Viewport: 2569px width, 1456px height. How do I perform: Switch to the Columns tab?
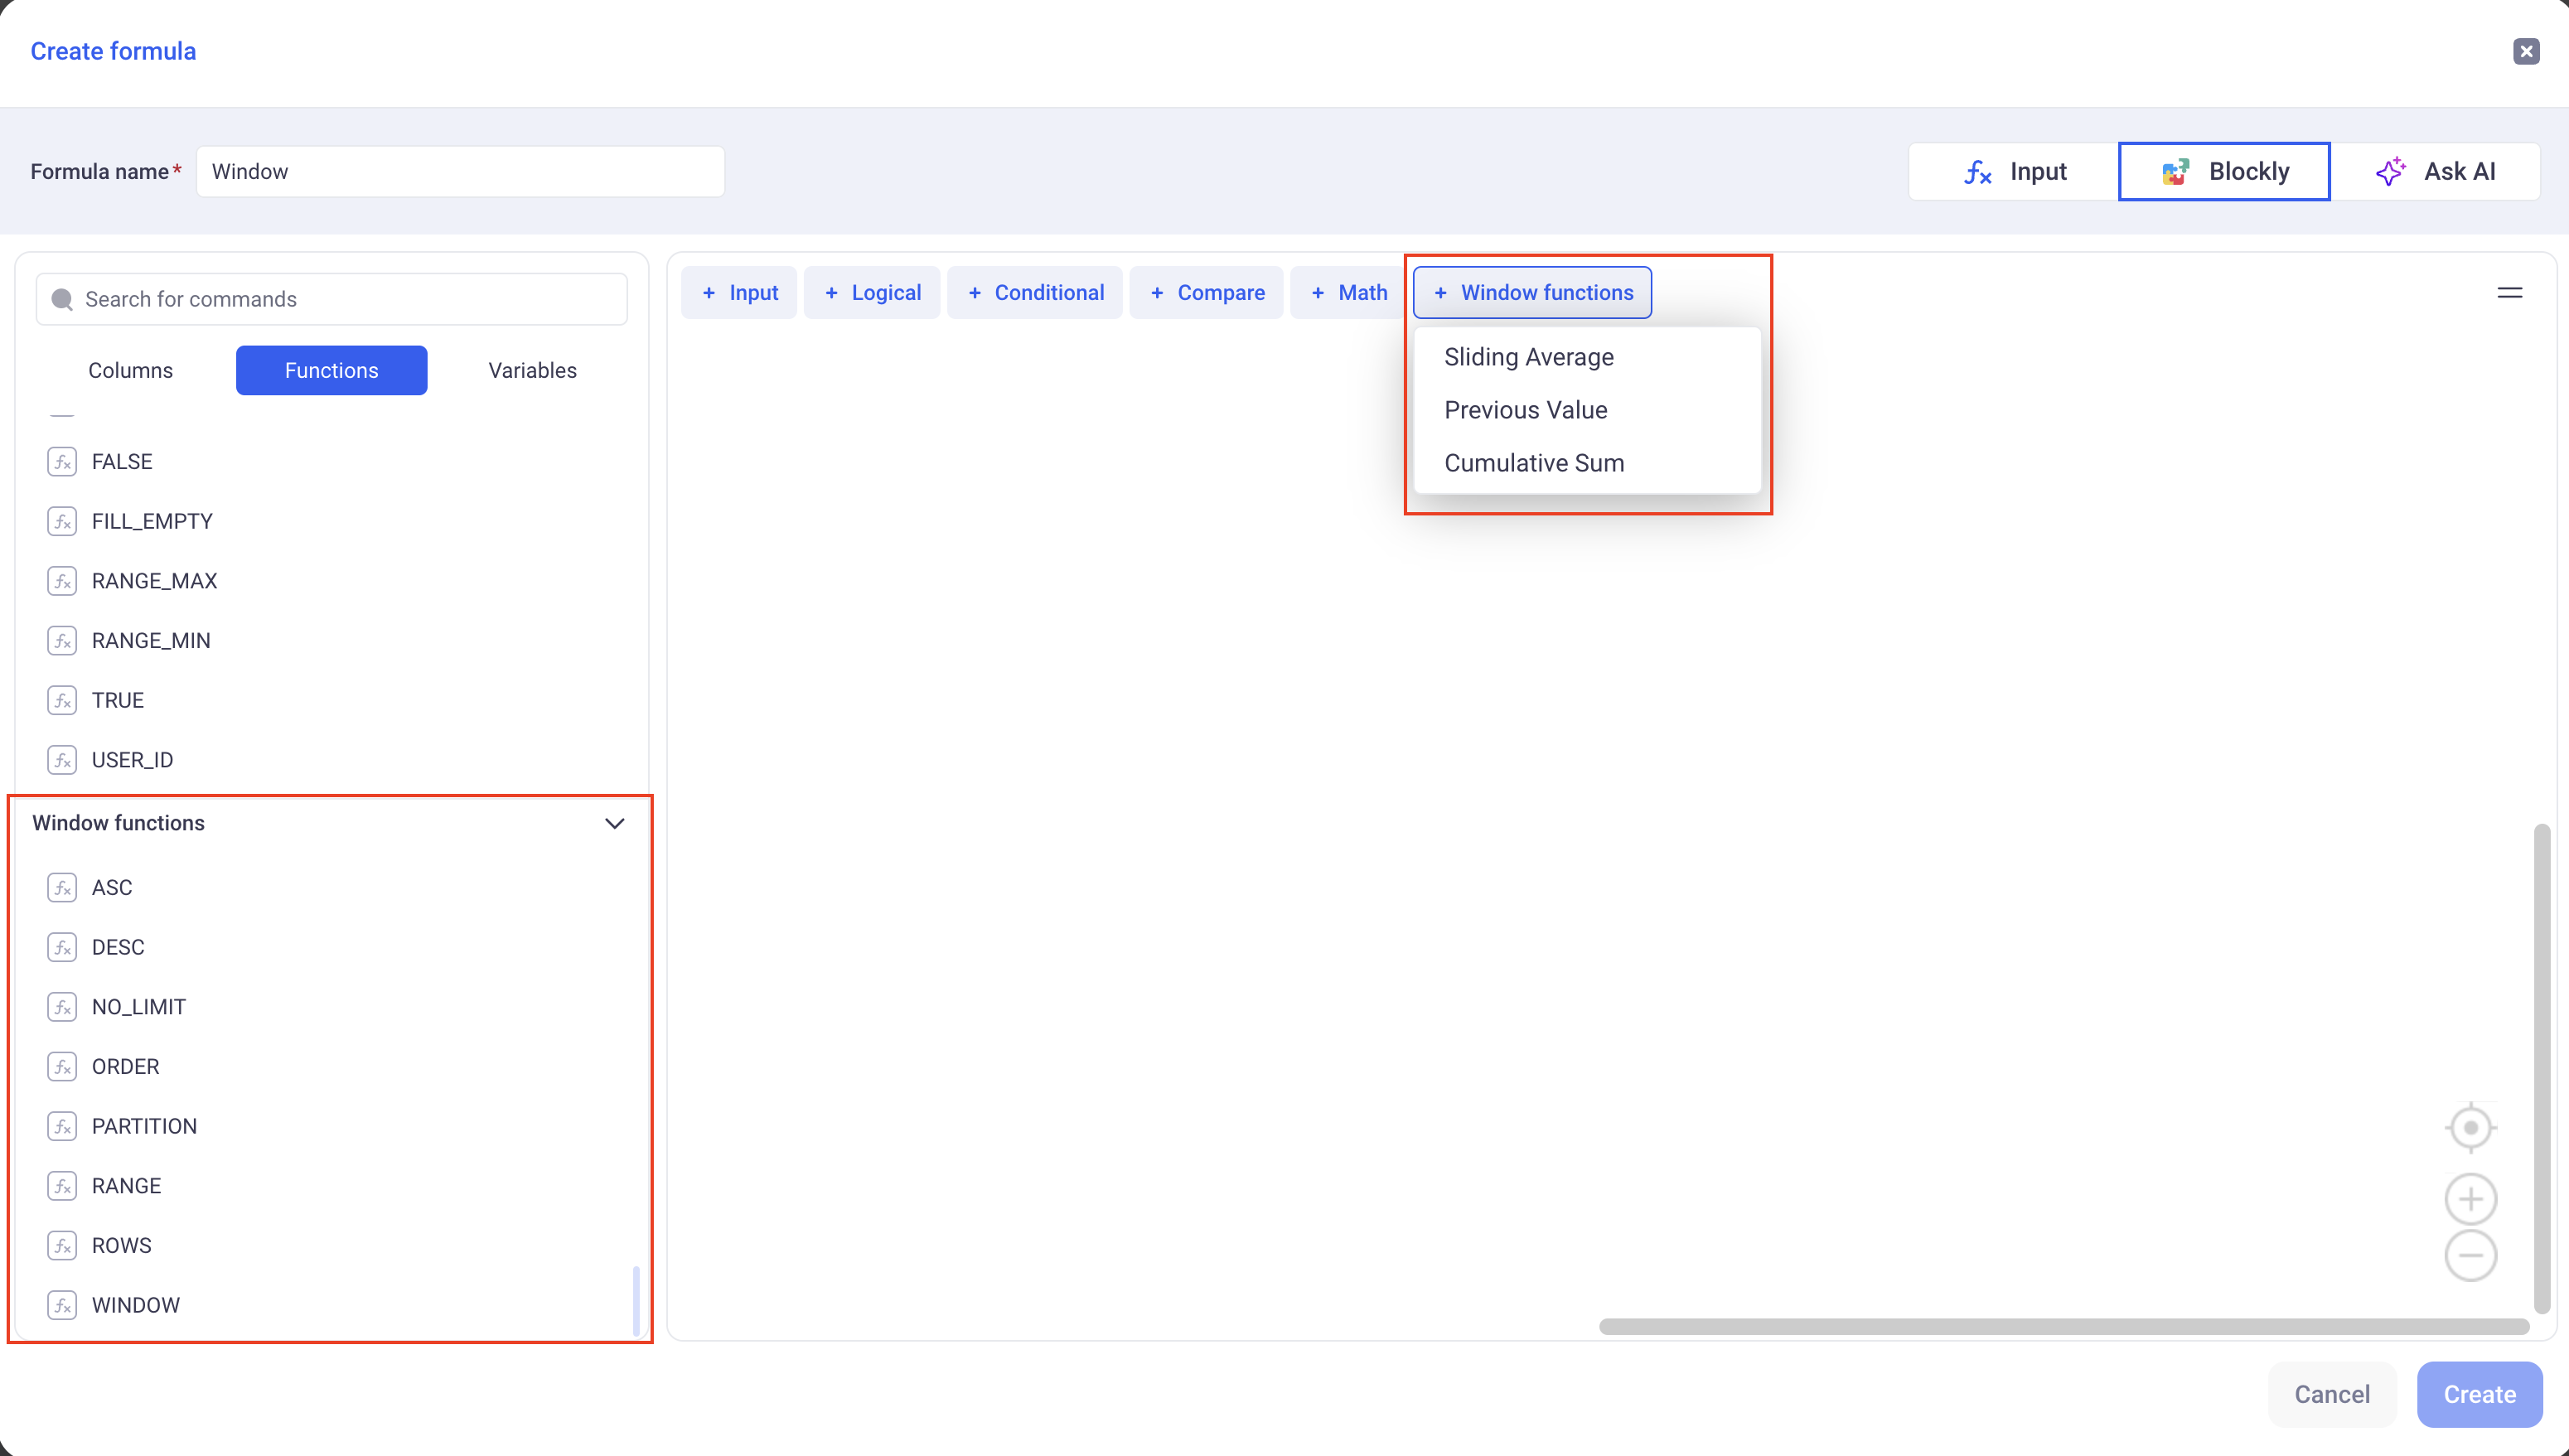pyautogui.click(x=130, y=371)
